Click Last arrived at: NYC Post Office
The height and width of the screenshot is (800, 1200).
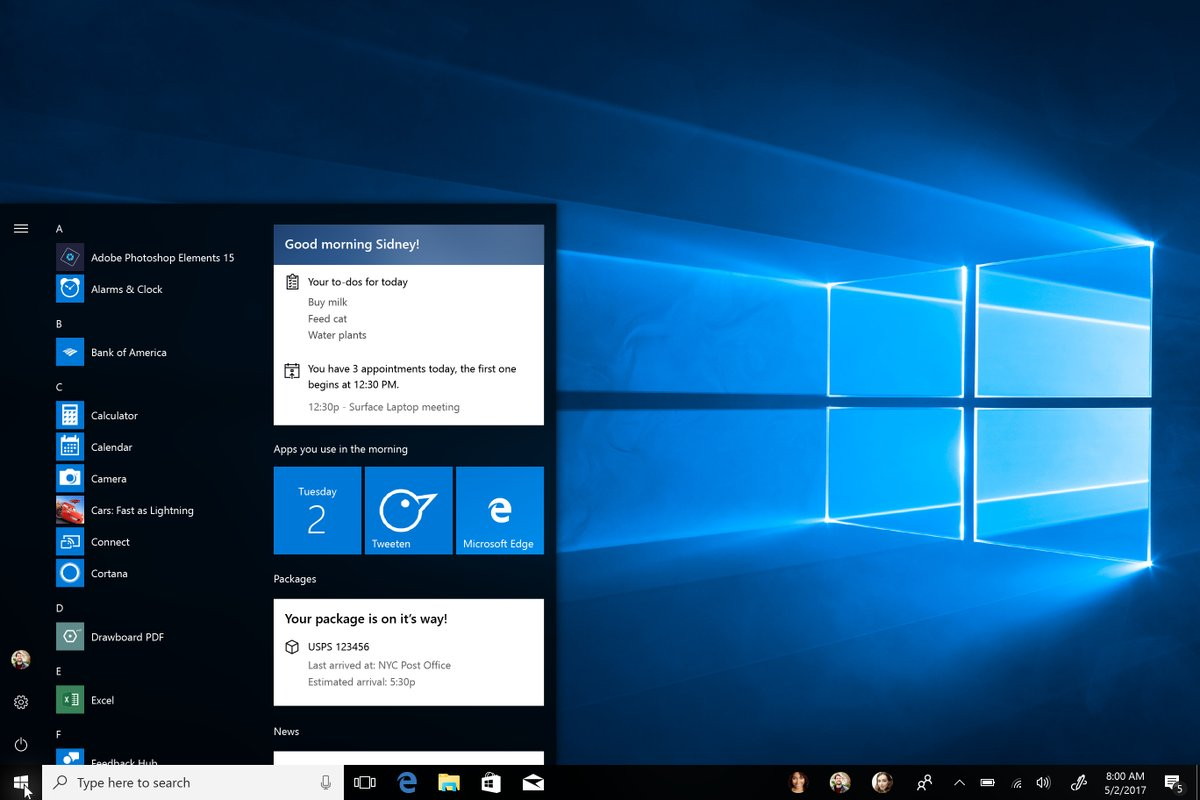tap(379, 665)
